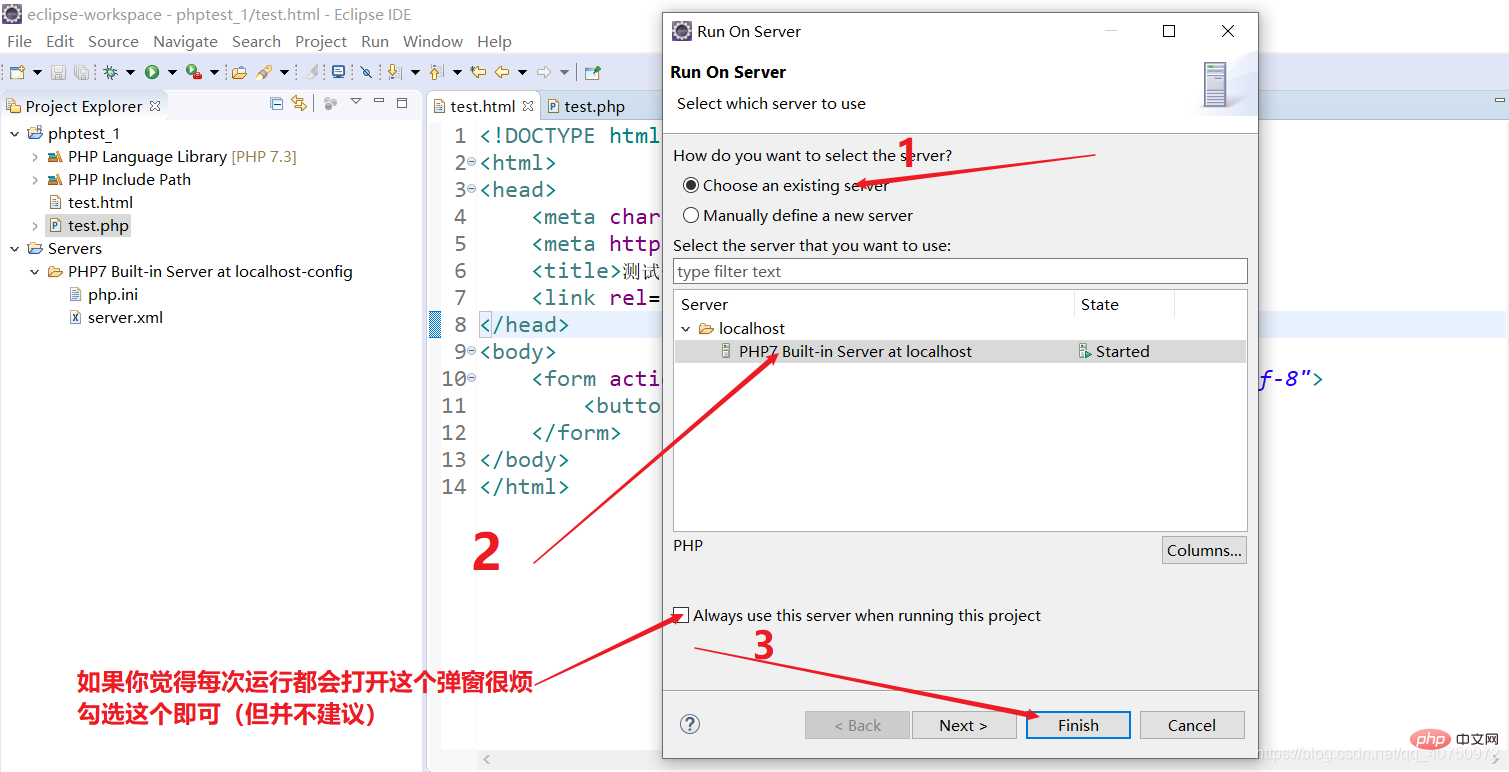
Task: Open the Run menu
Action: tap(375, 41)
